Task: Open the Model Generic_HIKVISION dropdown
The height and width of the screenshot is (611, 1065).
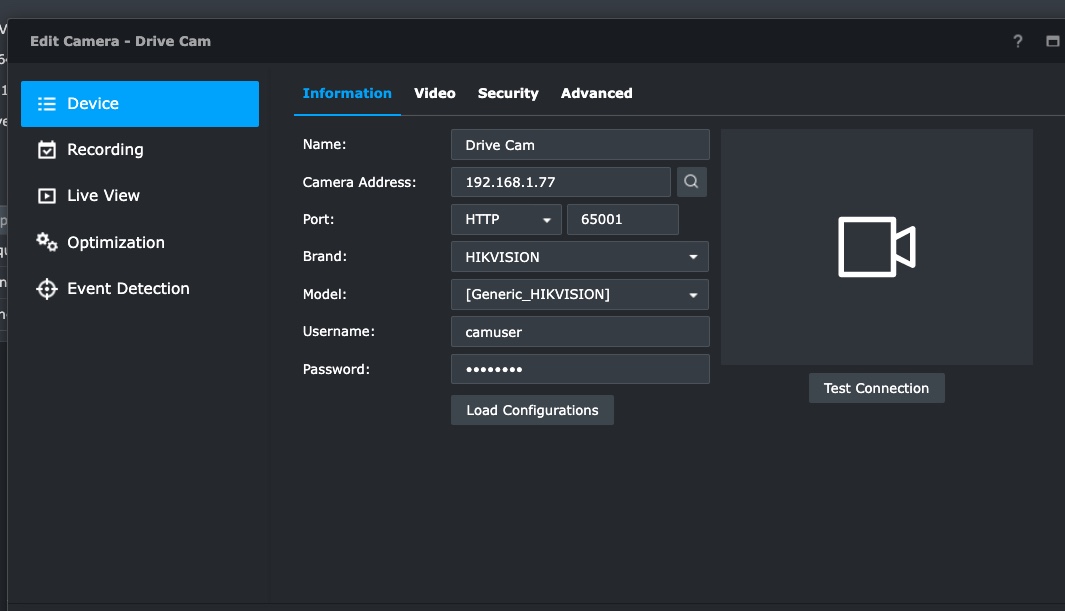Action: (x=579, y=295)
